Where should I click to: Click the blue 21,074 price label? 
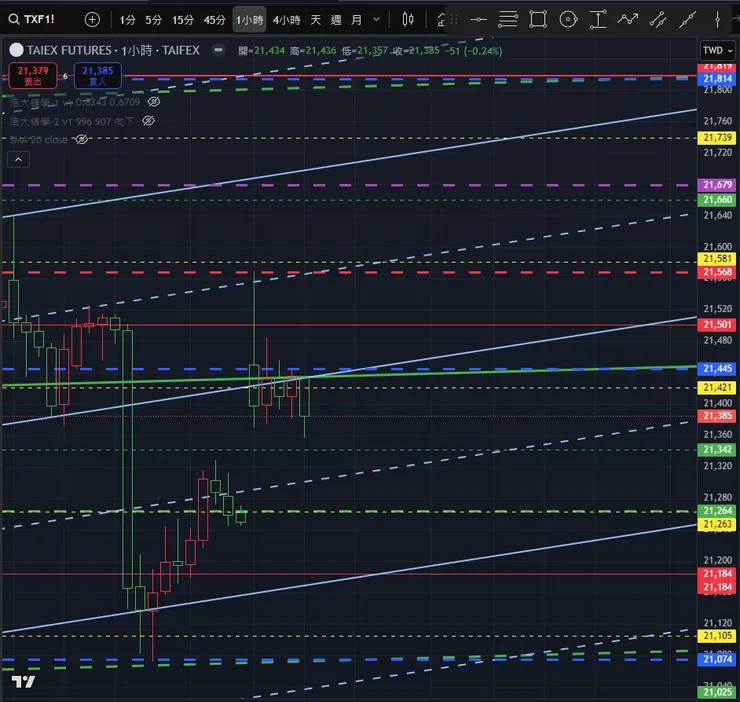point(717,659)
